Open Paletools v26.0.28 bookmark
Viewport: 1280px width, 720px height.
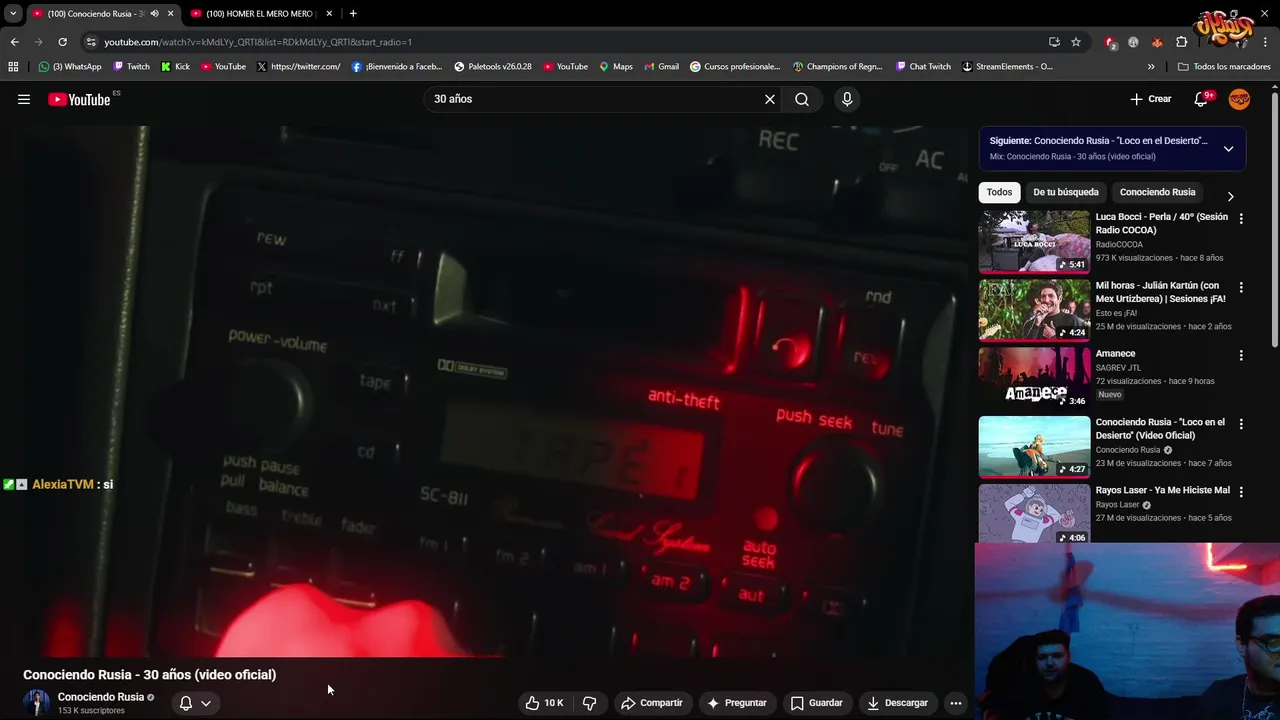pos(493,66)
